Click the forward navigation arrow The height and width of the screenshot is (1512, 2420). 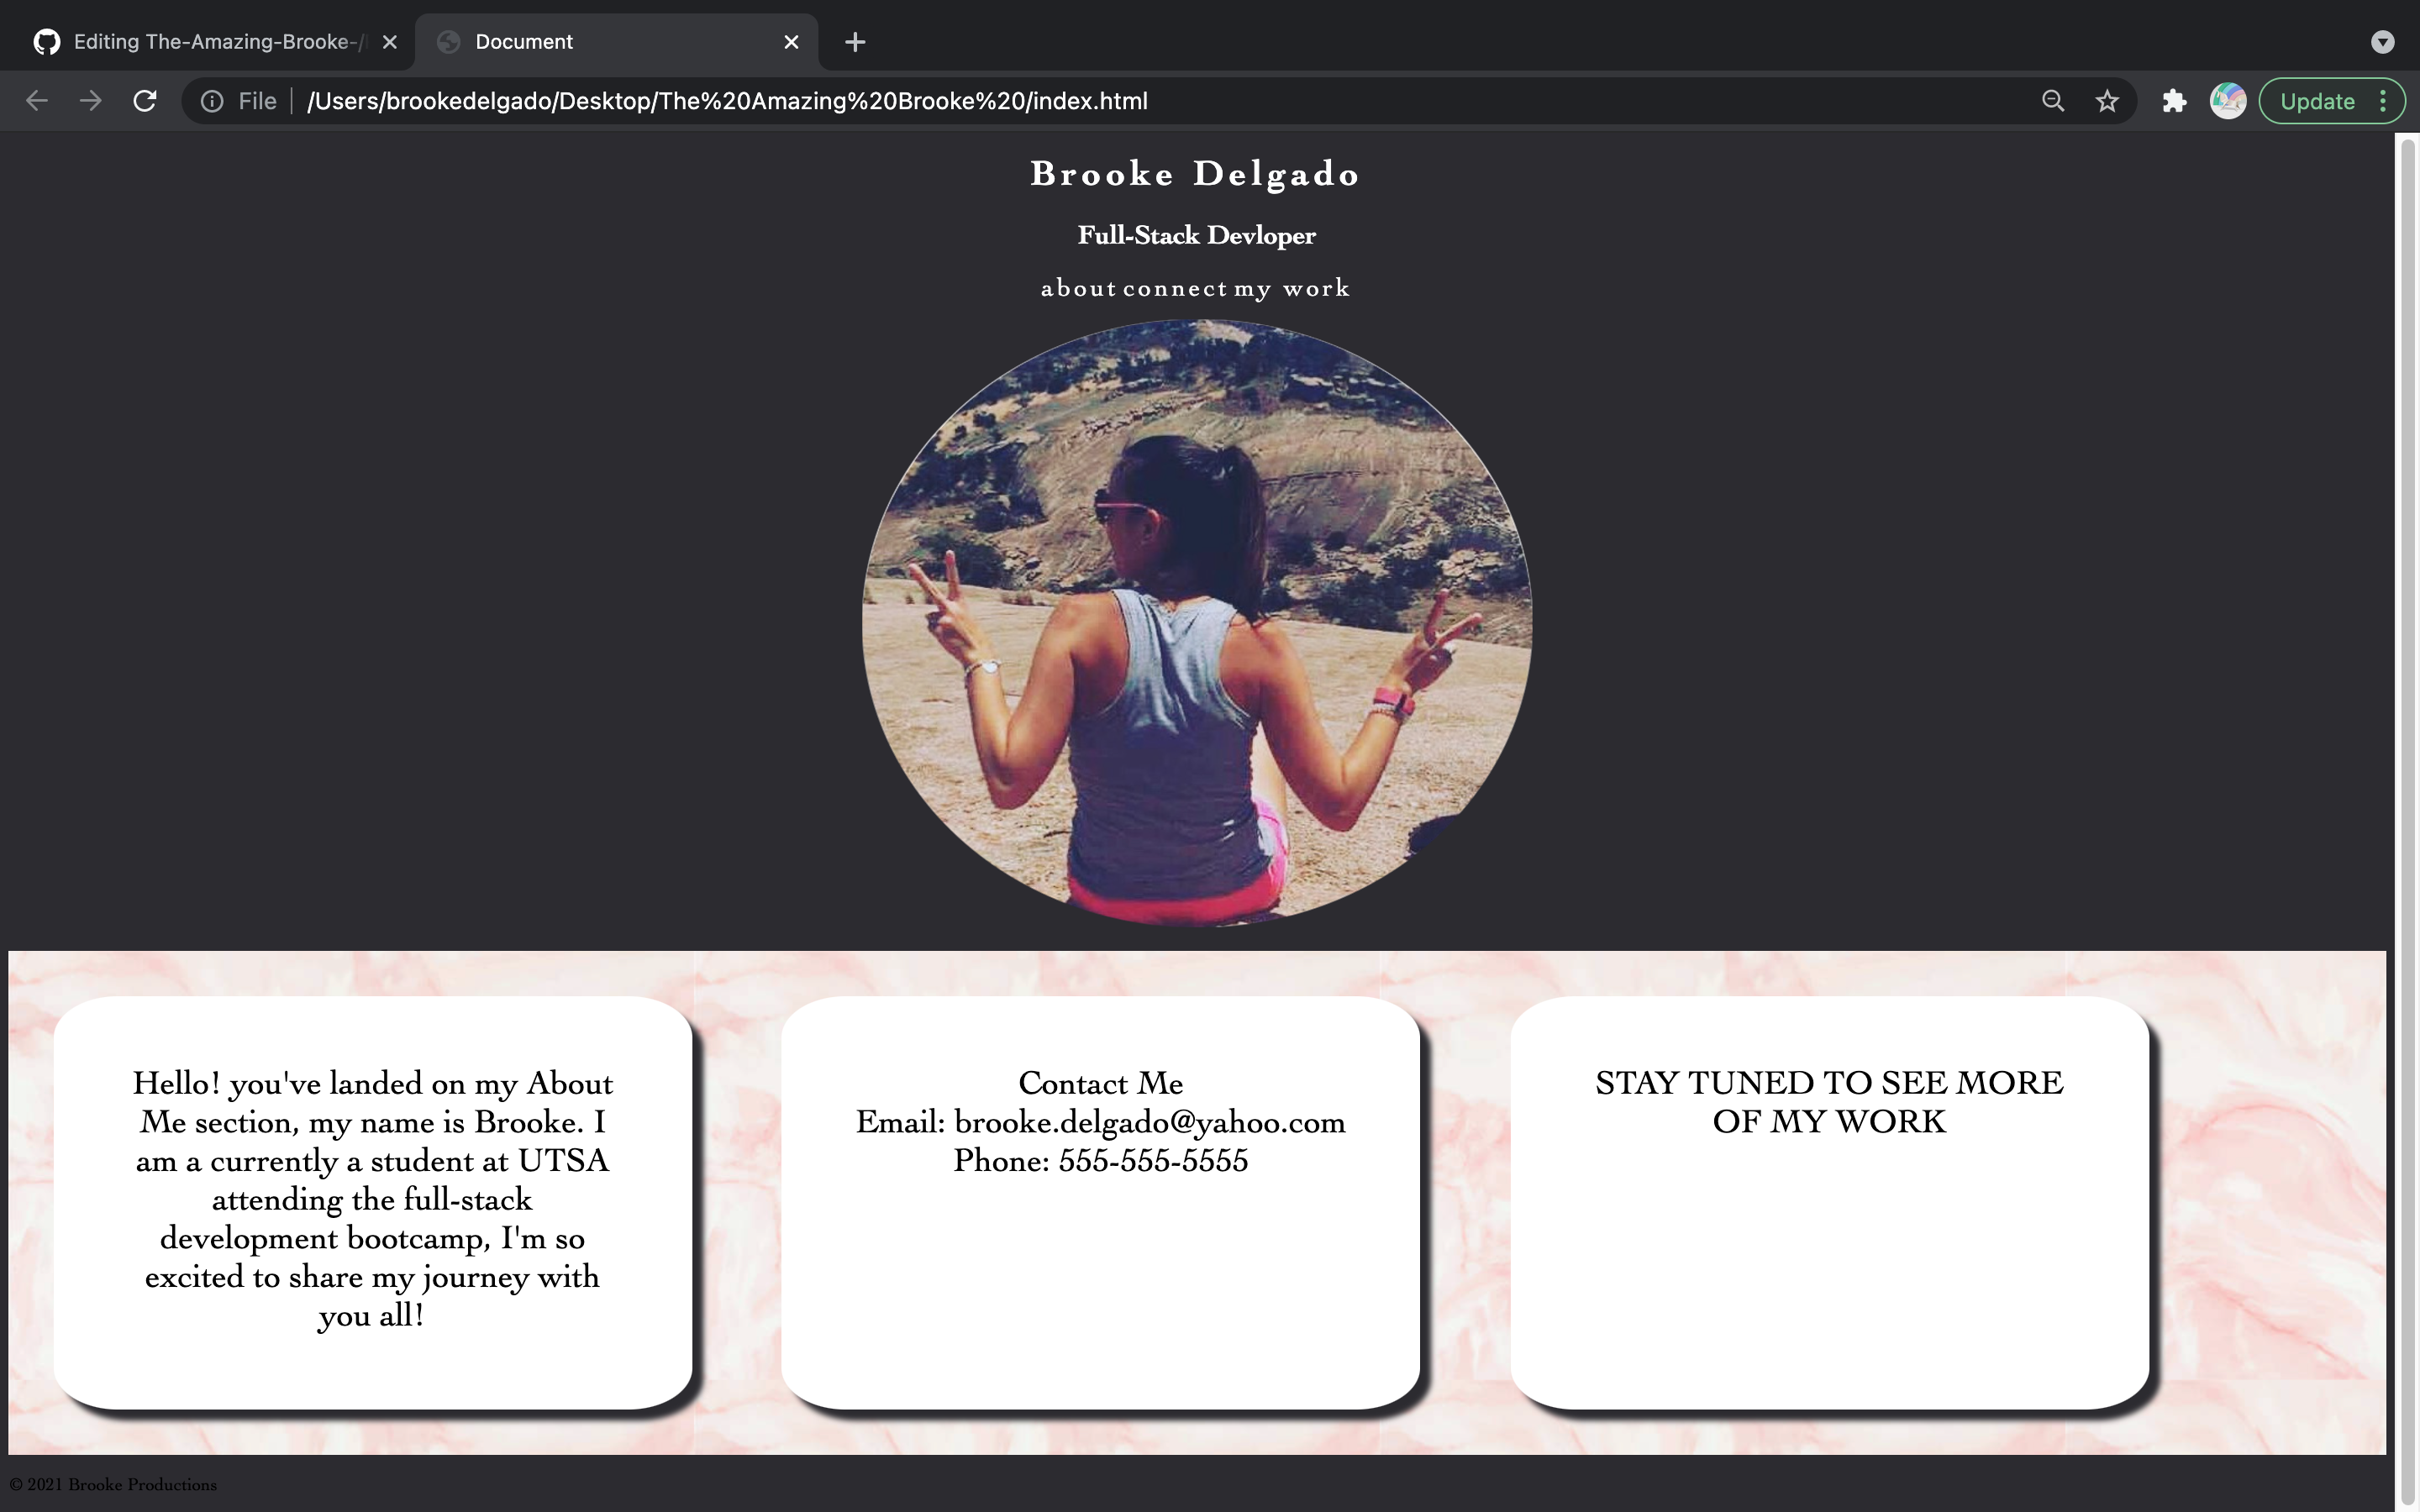click(x=90, y=100)
